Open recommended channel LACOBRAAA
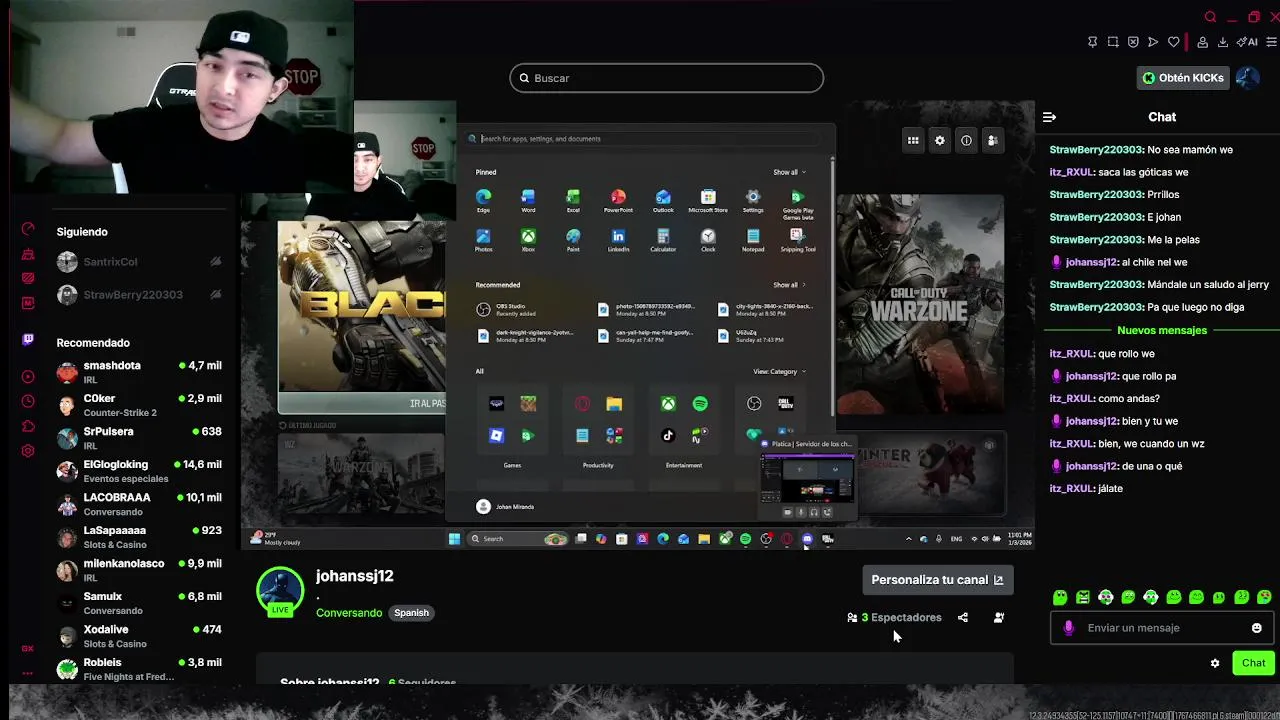This screenshot has height=720, width=1280. coord(138,504)
